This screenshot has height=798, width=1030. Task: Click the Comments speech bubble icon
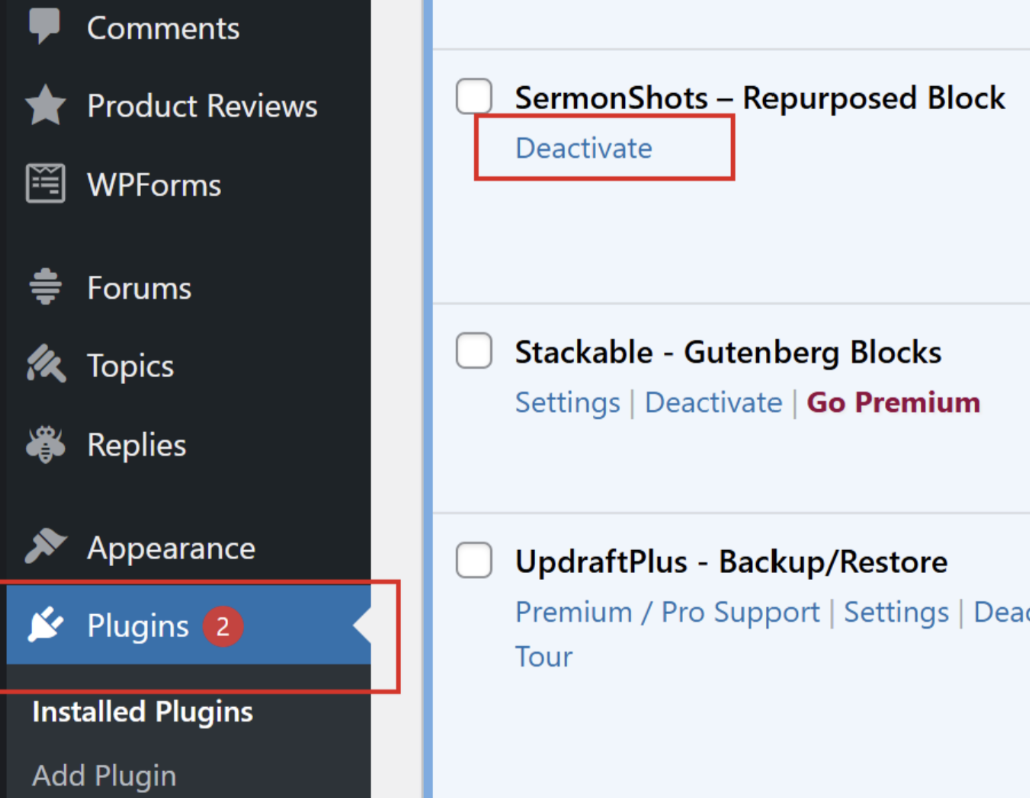[x=45, y=27]
